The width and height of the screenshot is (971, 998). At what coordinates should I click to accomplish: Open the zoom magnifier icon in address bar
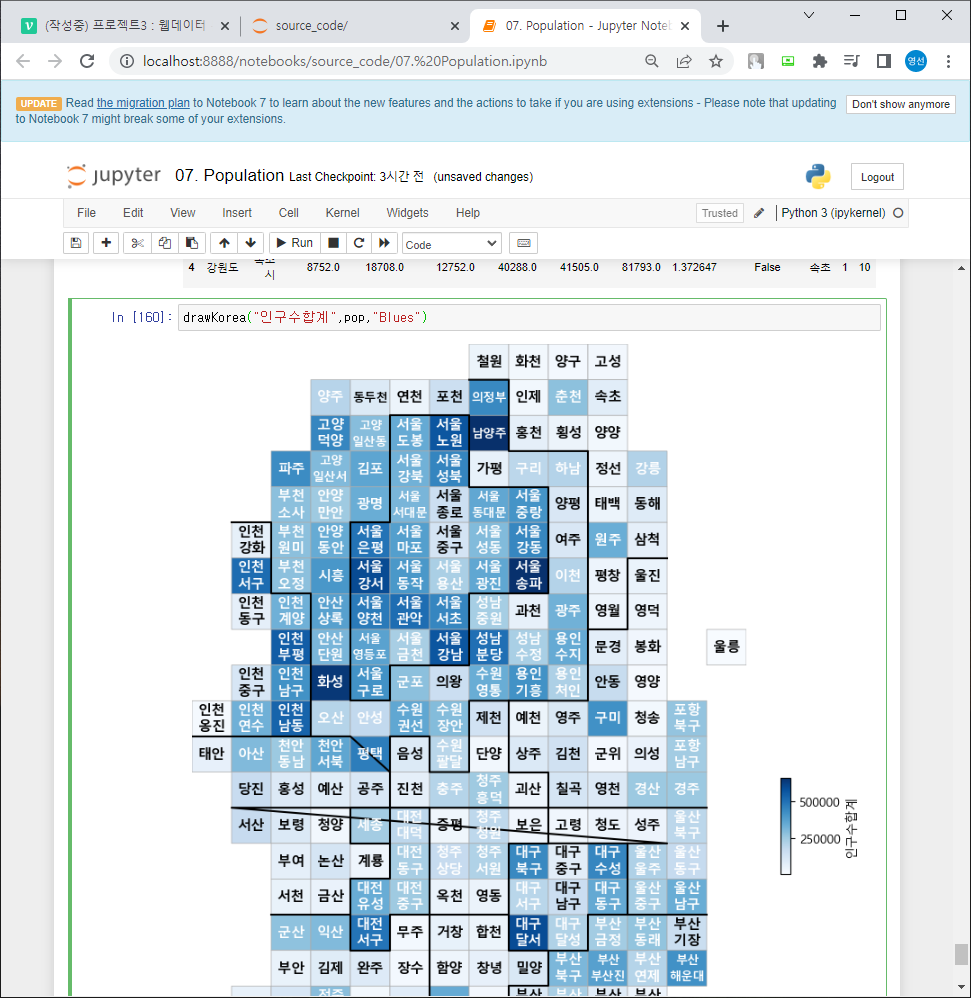(x=652, y=61)
